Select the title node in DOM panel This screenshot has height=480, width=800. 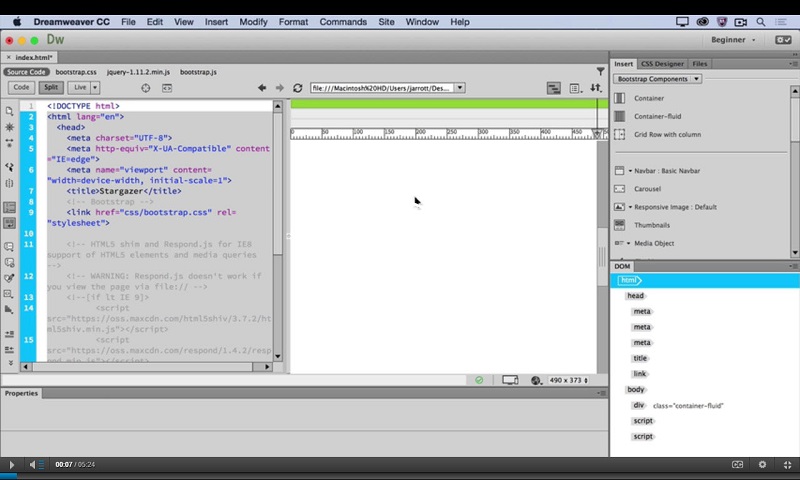click(x=640, y=358)
